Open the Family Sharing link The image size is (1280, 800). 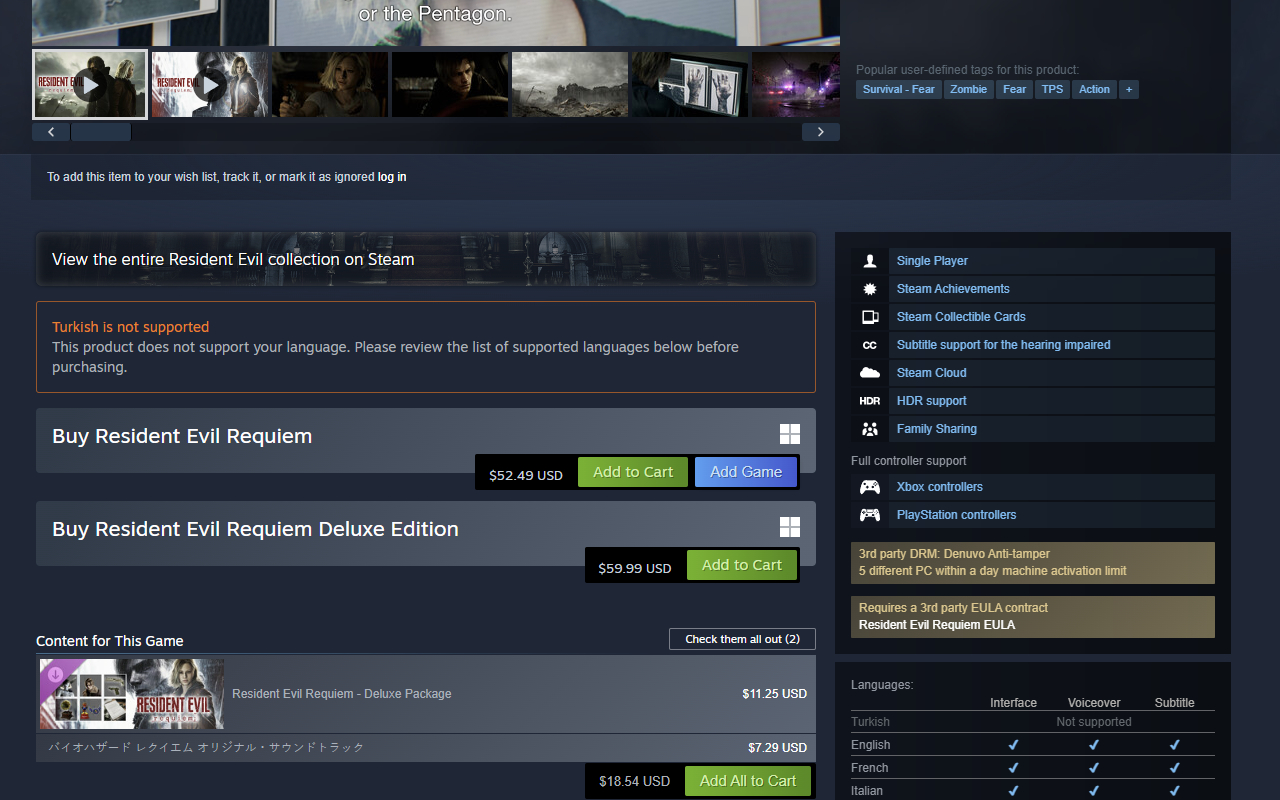coord(937,429)
